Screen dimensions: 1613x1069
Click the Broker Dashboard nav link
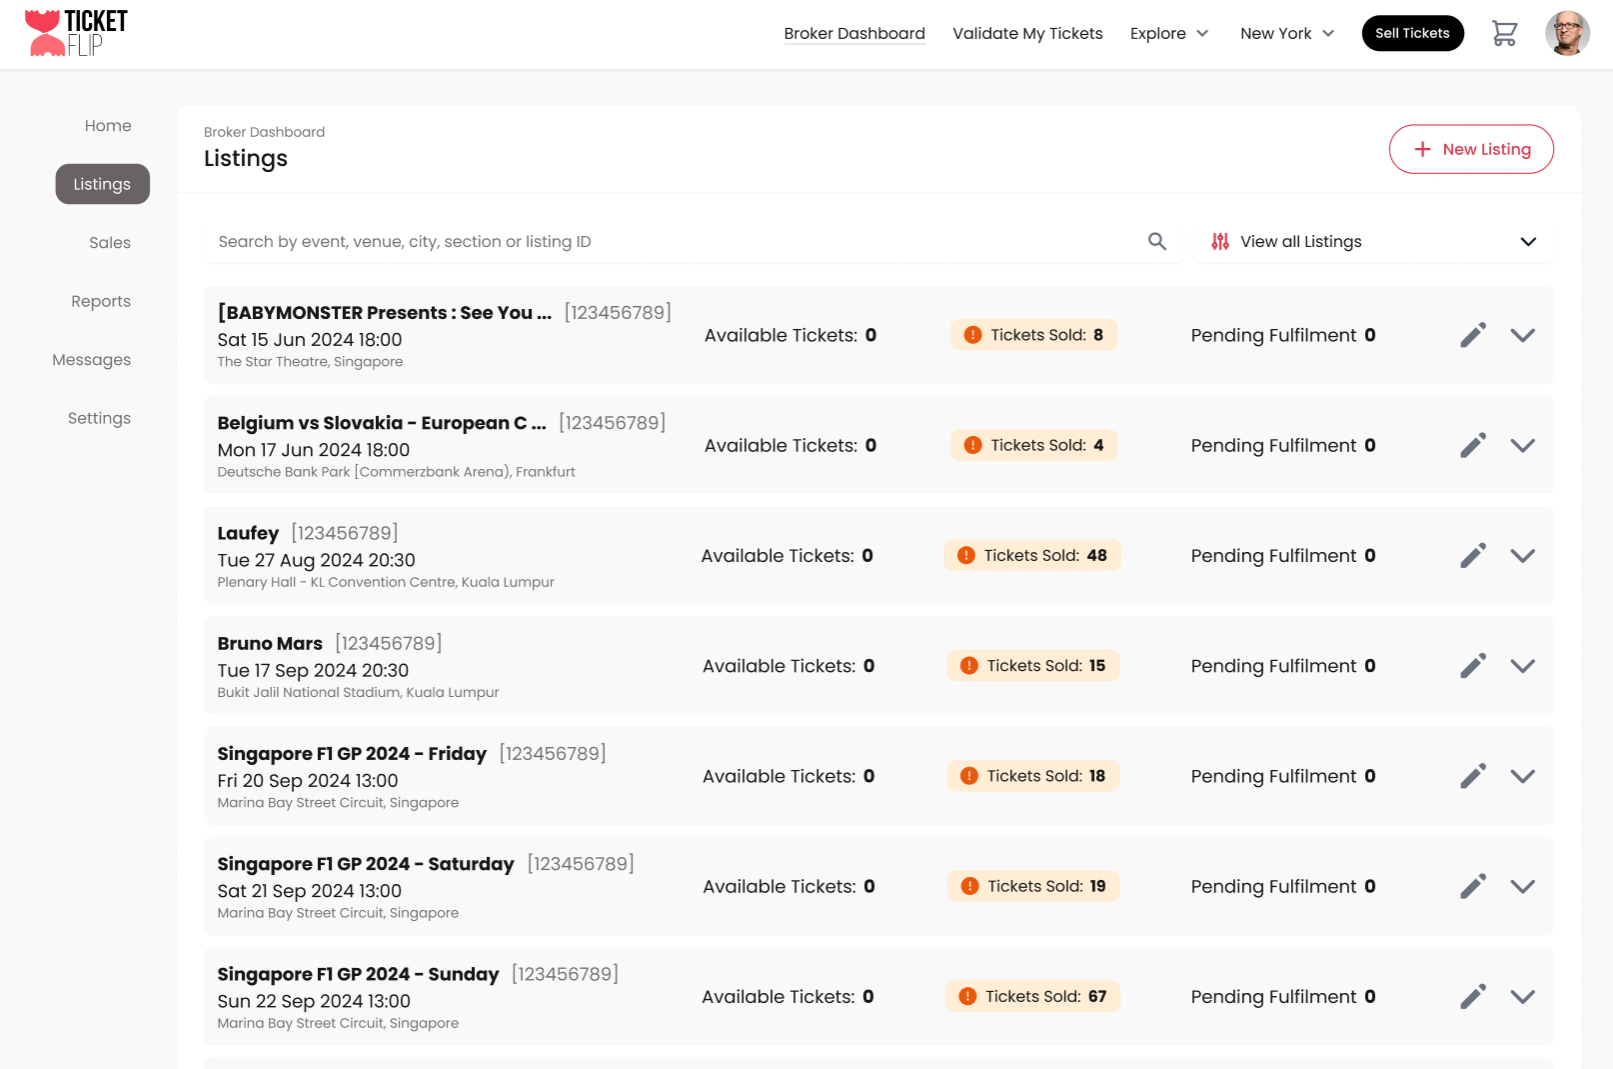[x=854, y=33]
